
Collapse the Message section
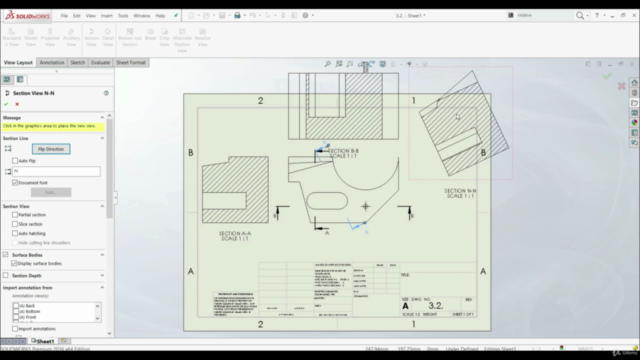[x=102, y=118]
